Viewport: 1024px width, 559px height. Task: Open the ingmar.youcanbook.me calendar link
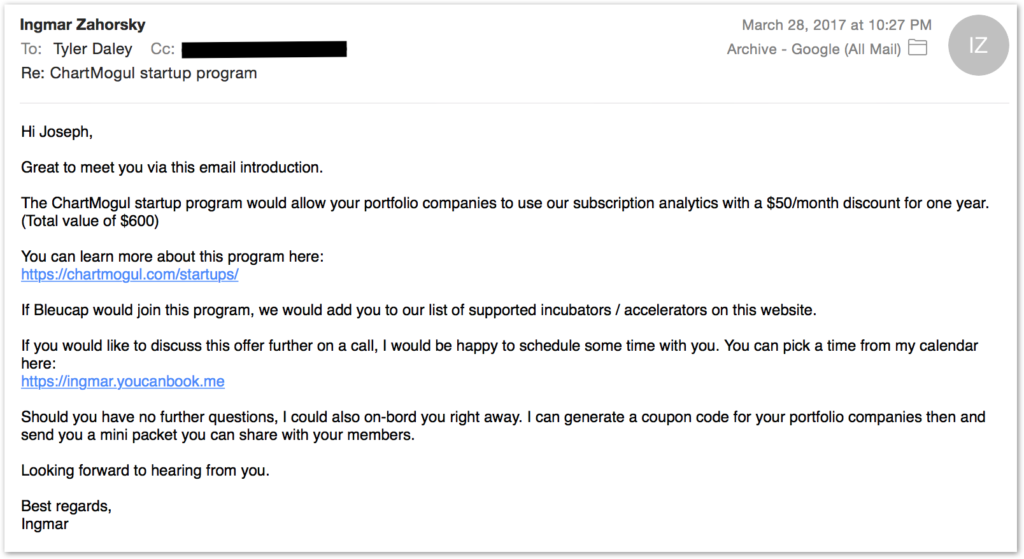[x=123, y=381]
